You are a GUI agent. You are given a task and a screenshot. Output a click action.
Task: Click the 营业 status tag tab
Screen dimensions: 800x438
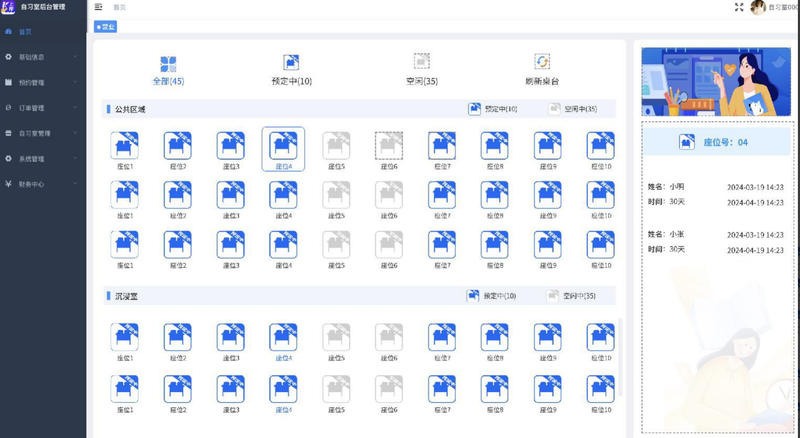click(x=106, y=27)
